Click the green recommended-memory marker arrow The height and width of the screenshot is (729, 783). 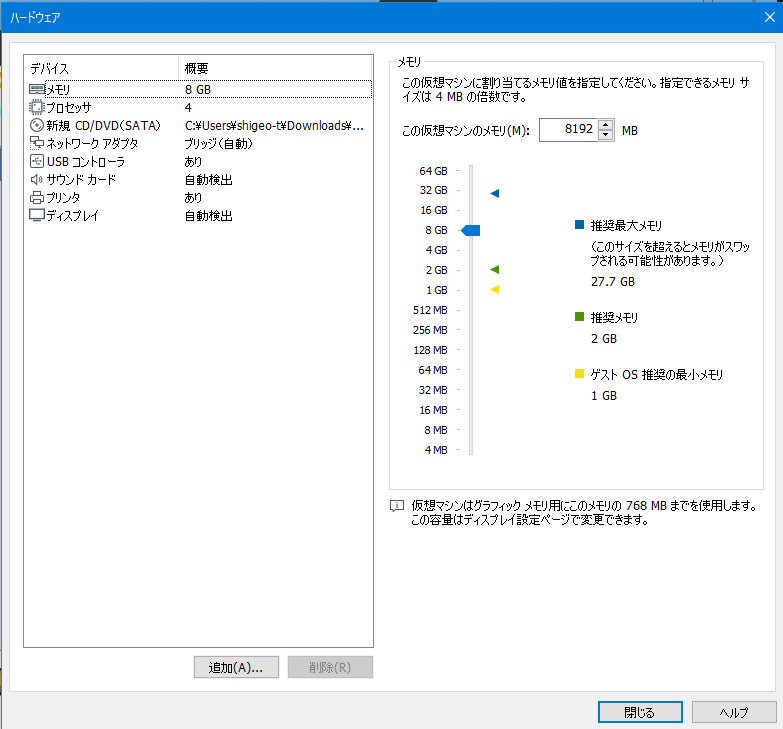pyautogui.click(x=494, y=270)
